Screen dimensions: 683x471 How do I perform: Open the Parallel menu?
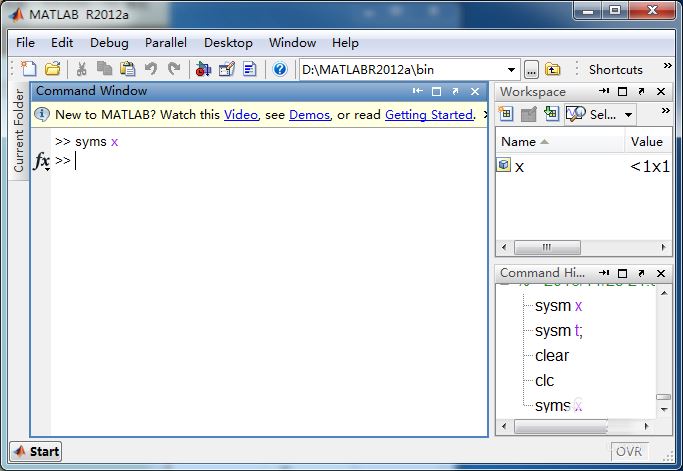point(166,43)
